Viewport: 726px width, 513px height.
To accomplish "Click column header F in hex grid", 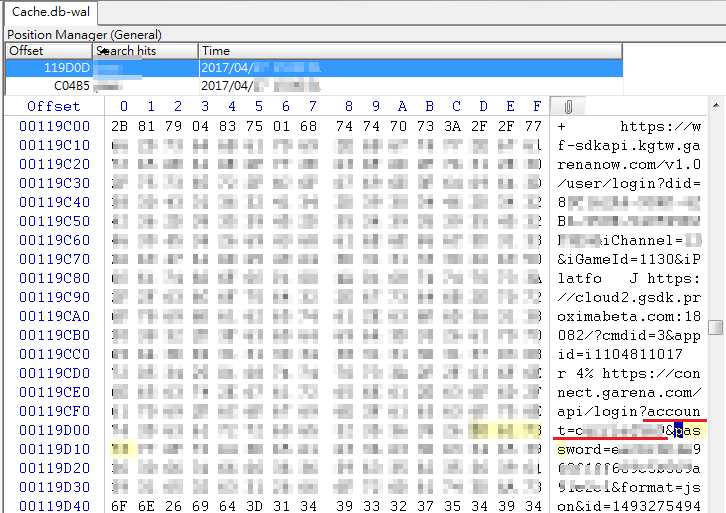I will coord(537,106).
